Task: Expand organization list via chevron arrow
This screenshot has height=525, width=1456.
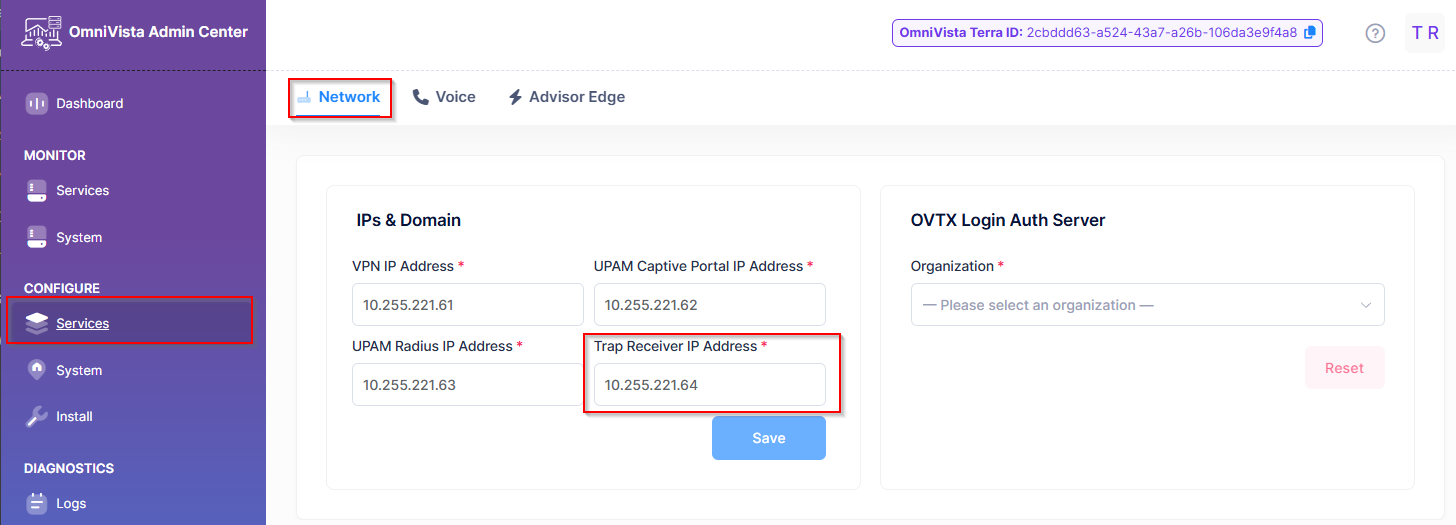Action: pos(1365,305)
